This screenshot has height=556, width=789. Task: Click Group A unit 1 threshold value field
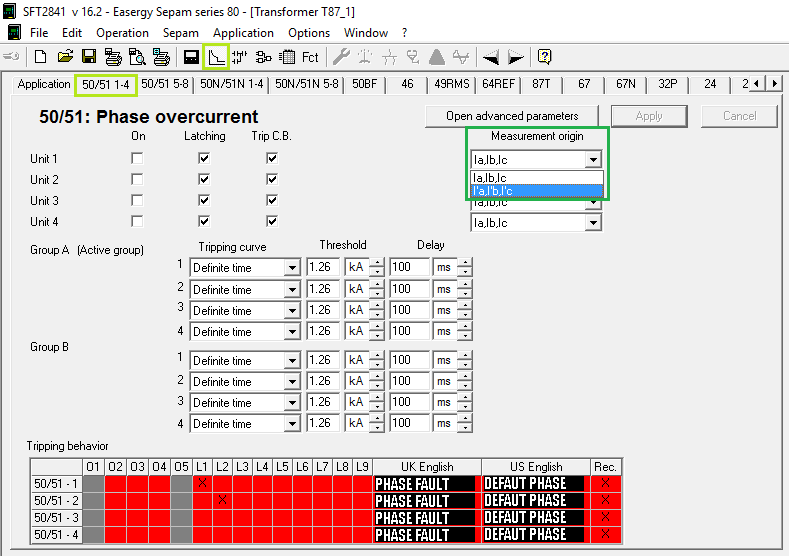(x=323, y=267)
